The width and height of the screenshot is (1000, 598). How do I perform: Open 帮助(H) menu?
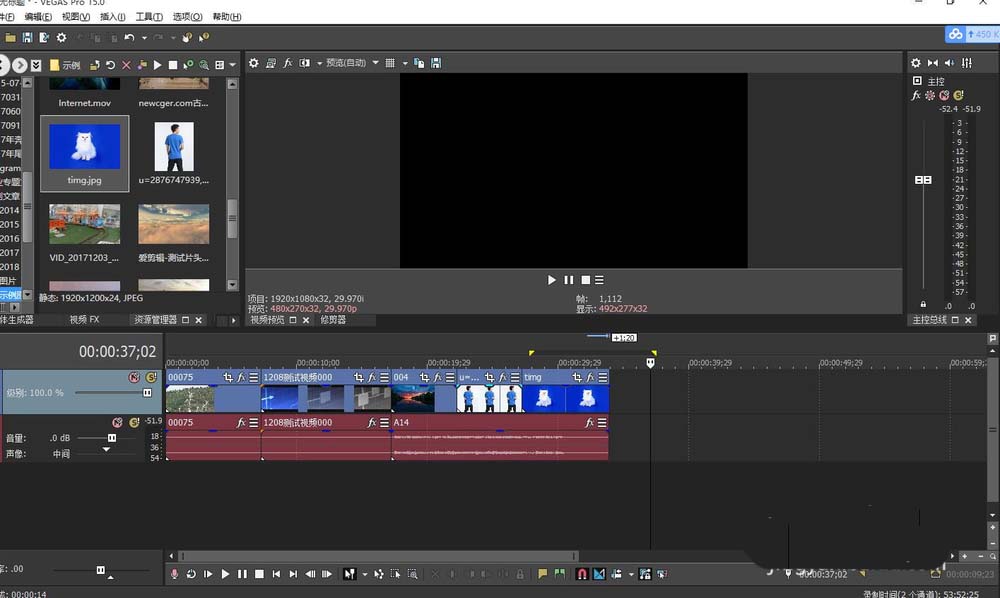point(227,17)
